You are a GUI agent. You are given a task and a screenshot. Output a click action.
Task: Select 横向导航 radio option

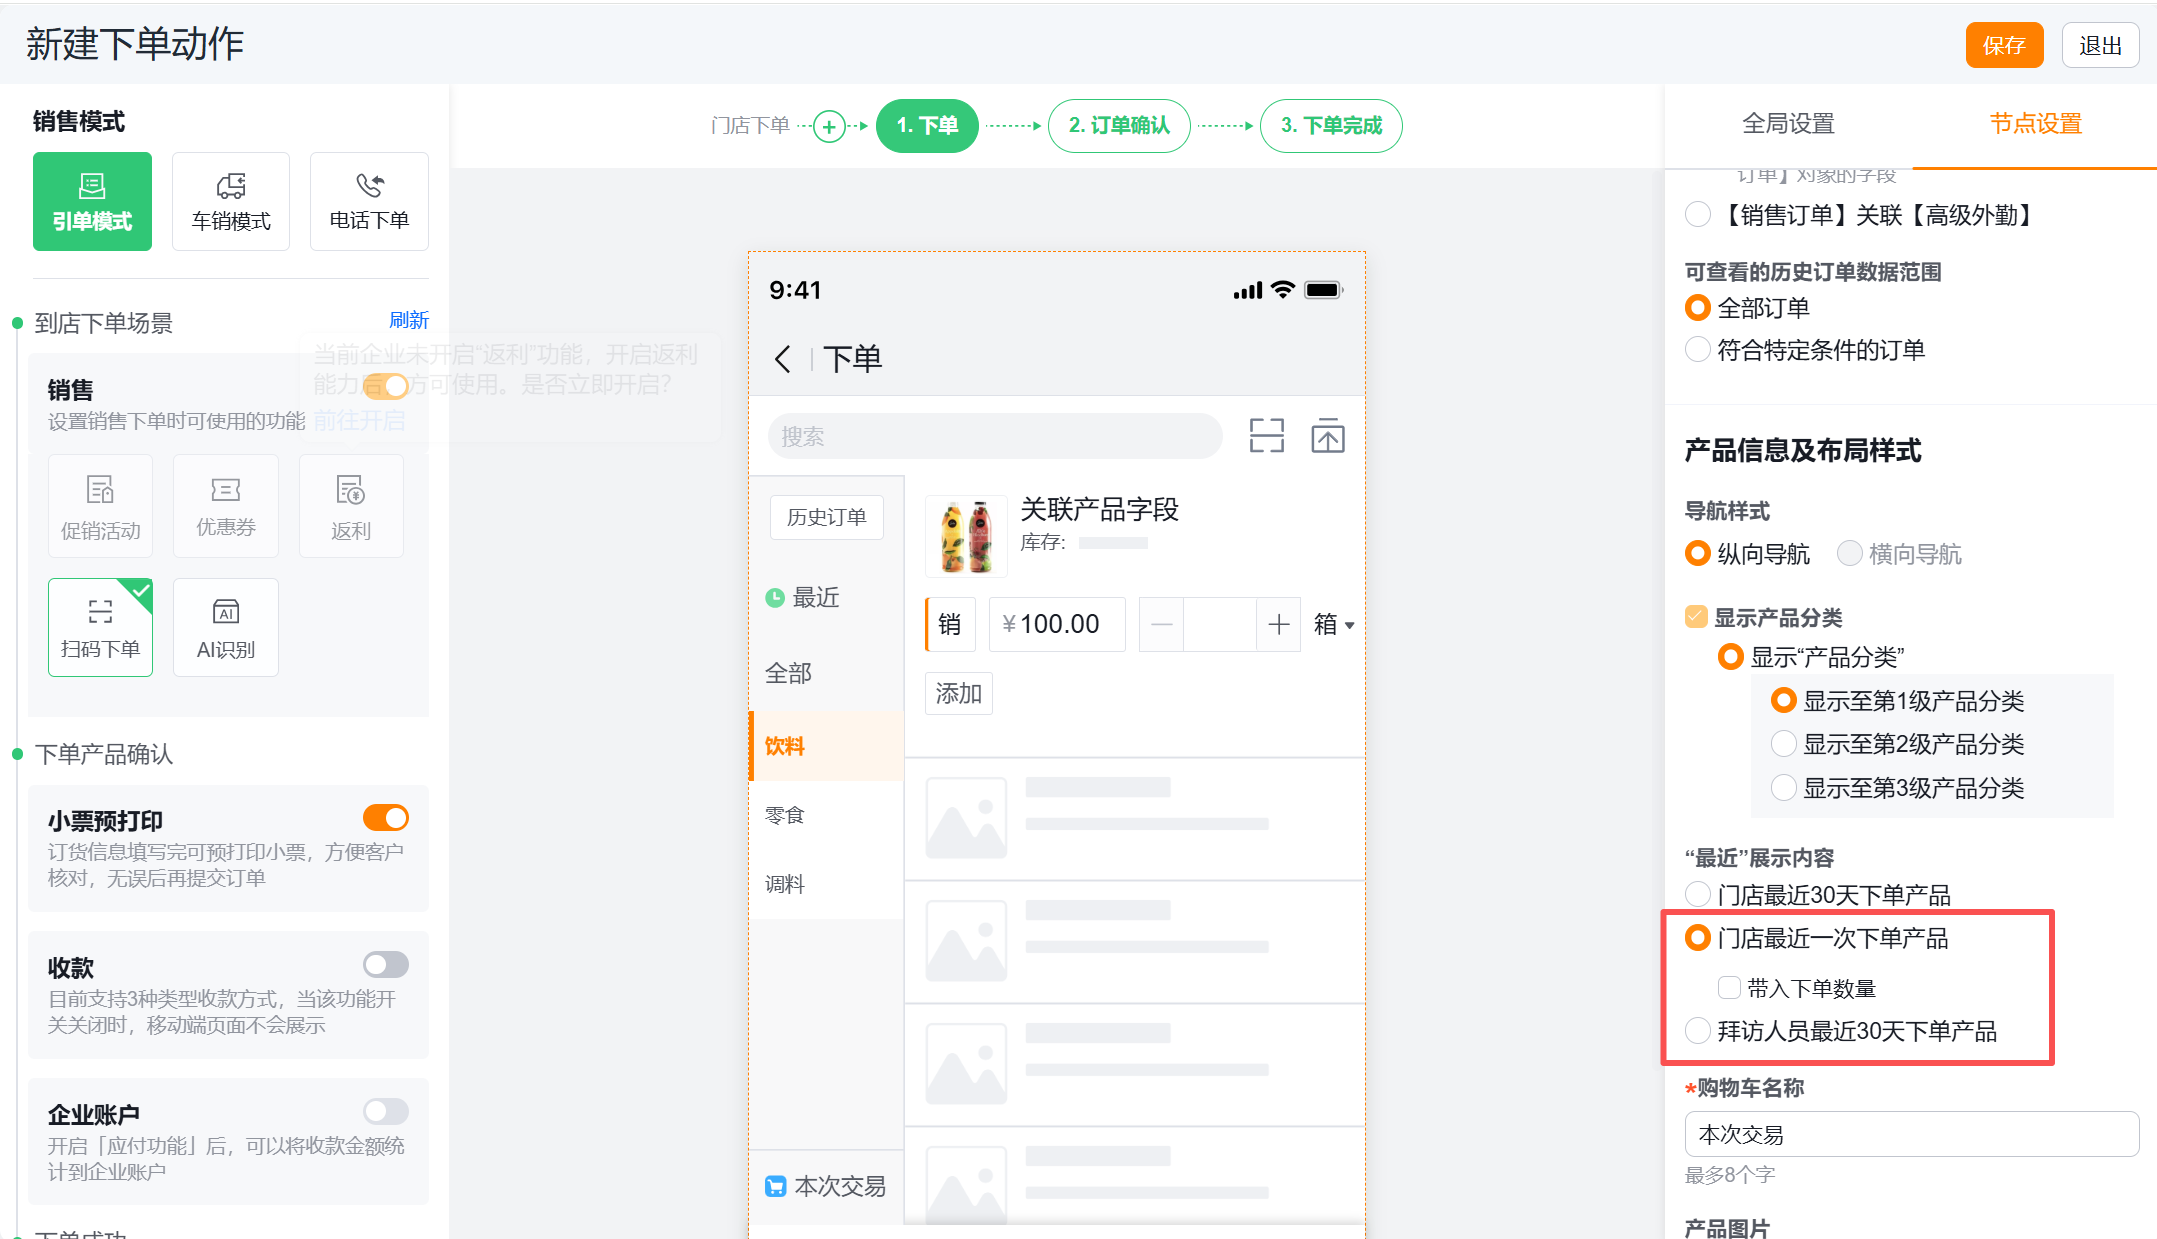(1850, 553)
